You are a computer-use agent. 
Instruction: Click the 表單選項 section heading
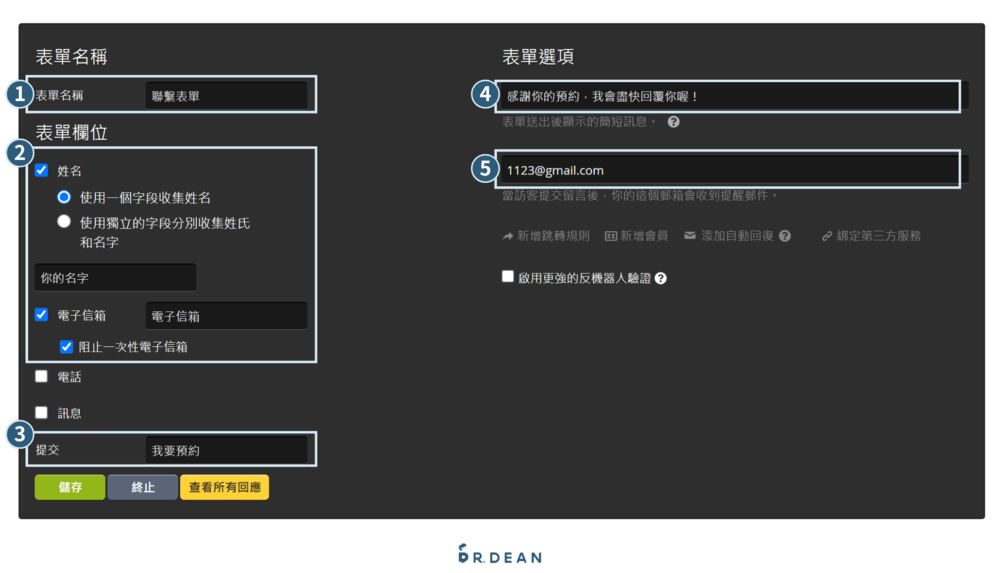click(538, 57)
